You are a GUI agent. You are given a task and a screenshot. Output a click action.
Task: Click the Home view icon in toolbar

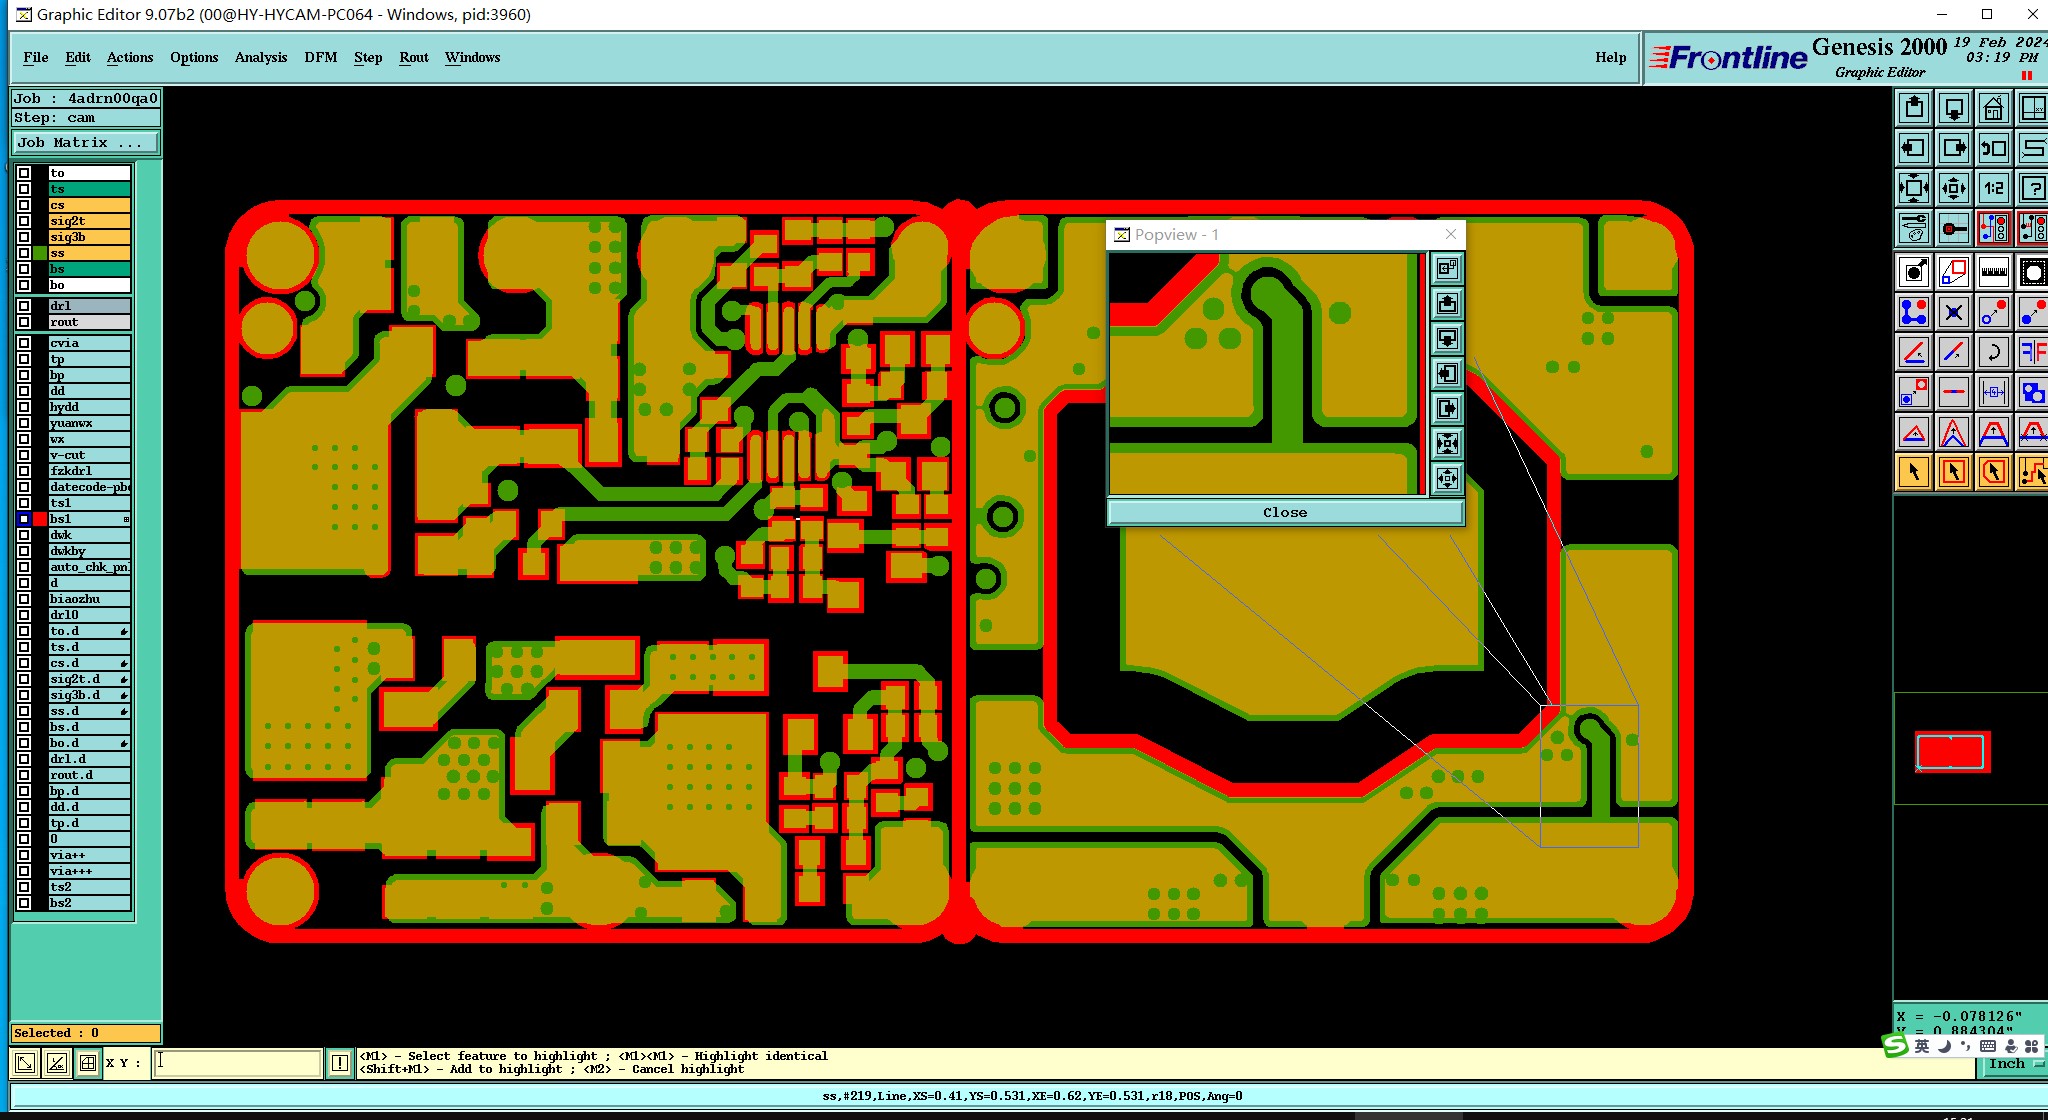[x=1993, y=108]
